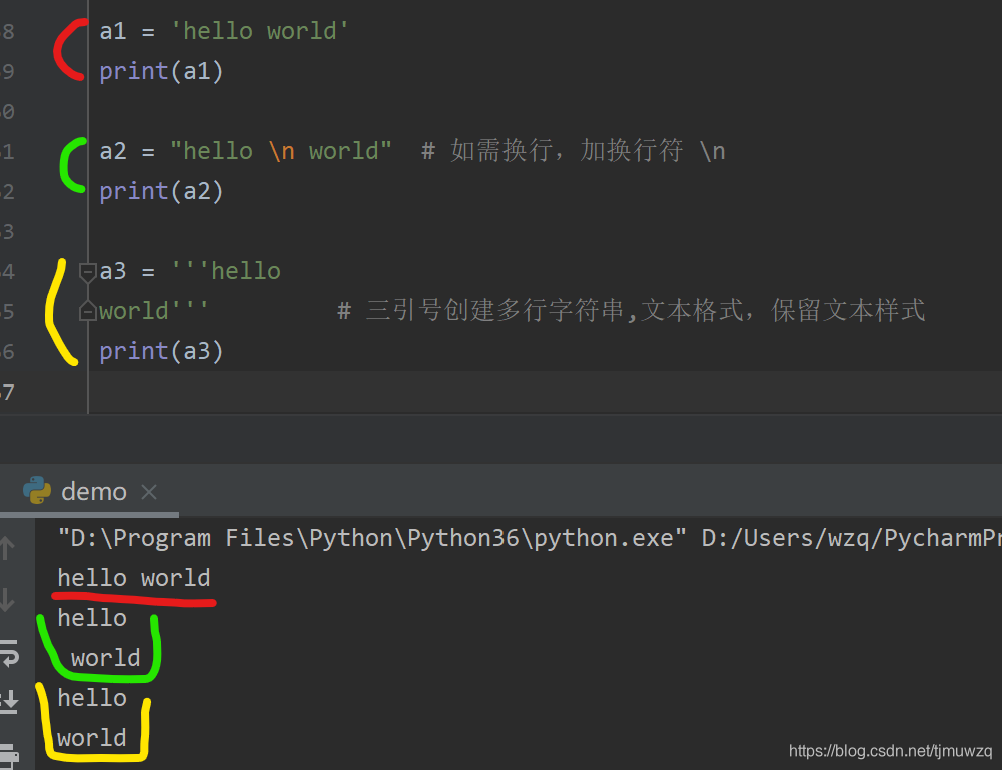Click the Python icon on demo tab
The width and height of the screenshot is (1002, 770).
37,491
